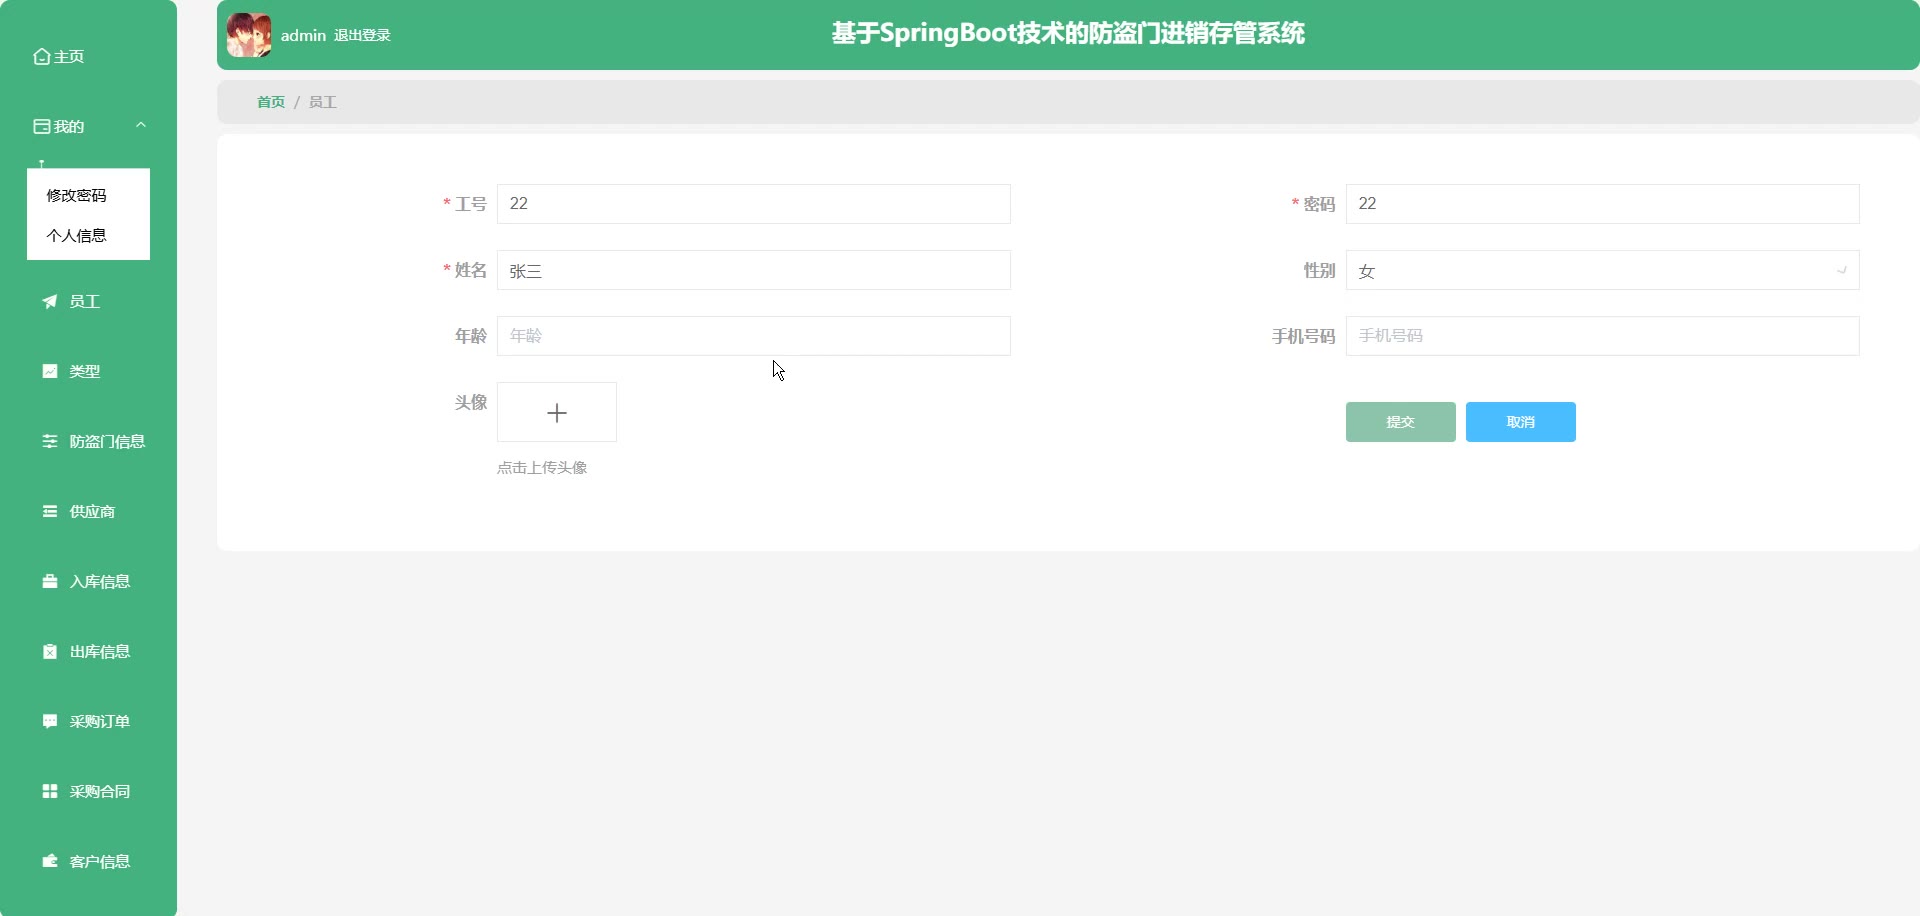
Task: Focus the 年龄 input field
Action: (754, 336)
